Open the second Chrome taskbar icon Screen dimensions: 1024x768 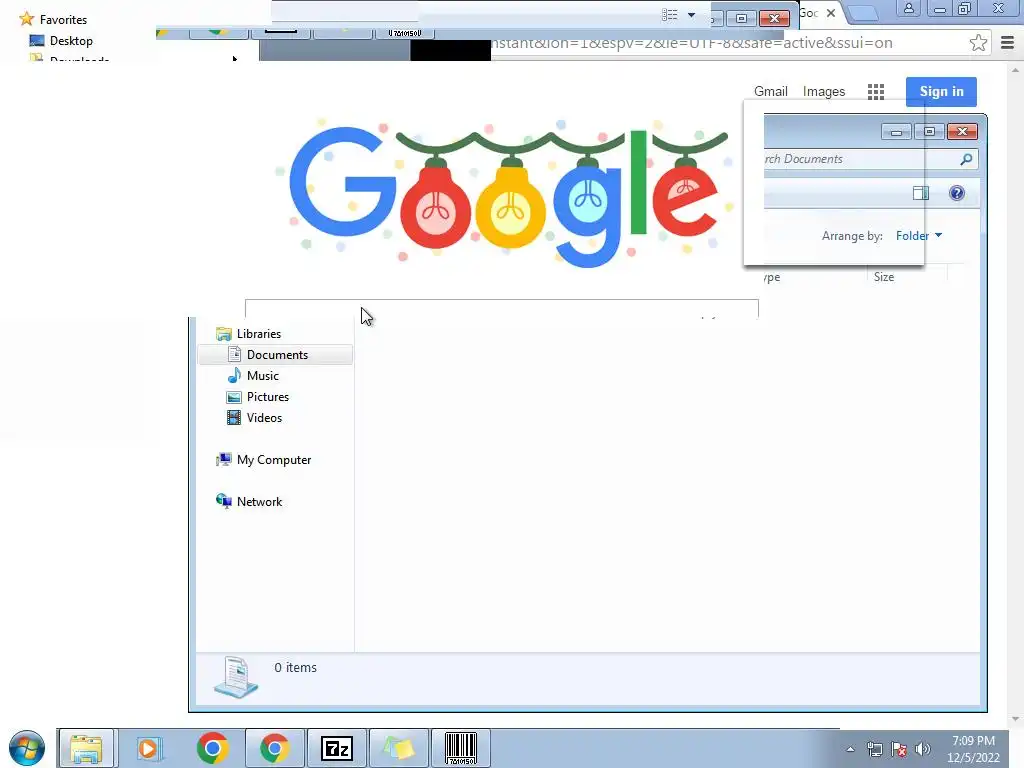[x=274, y=748]
